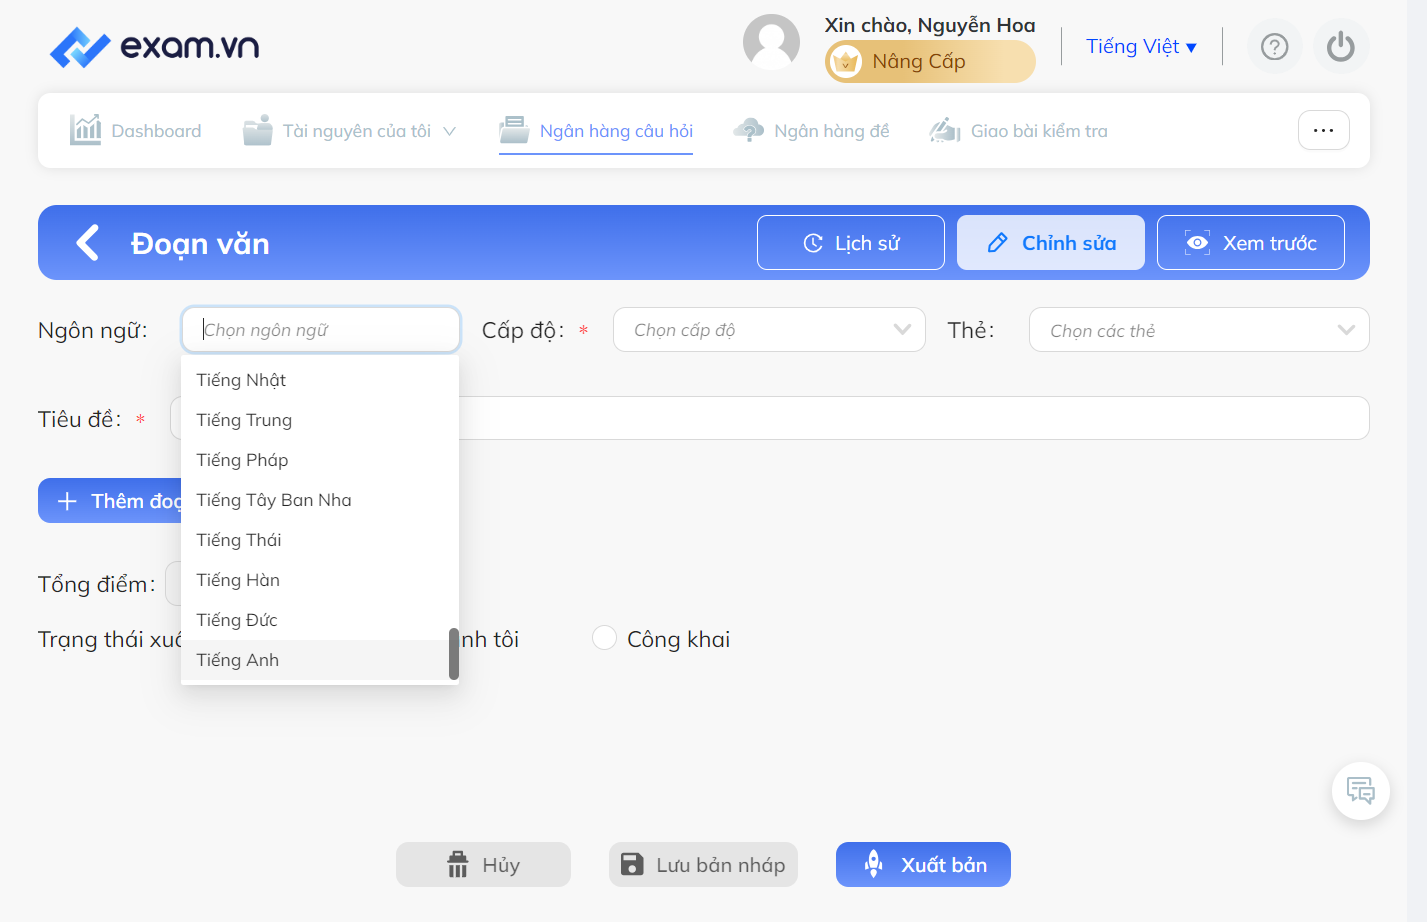Expand Tài nguyên của tôi menu
Image resolution: width=1427 pixels, height=922 pixels.
(x=350, y=131)
